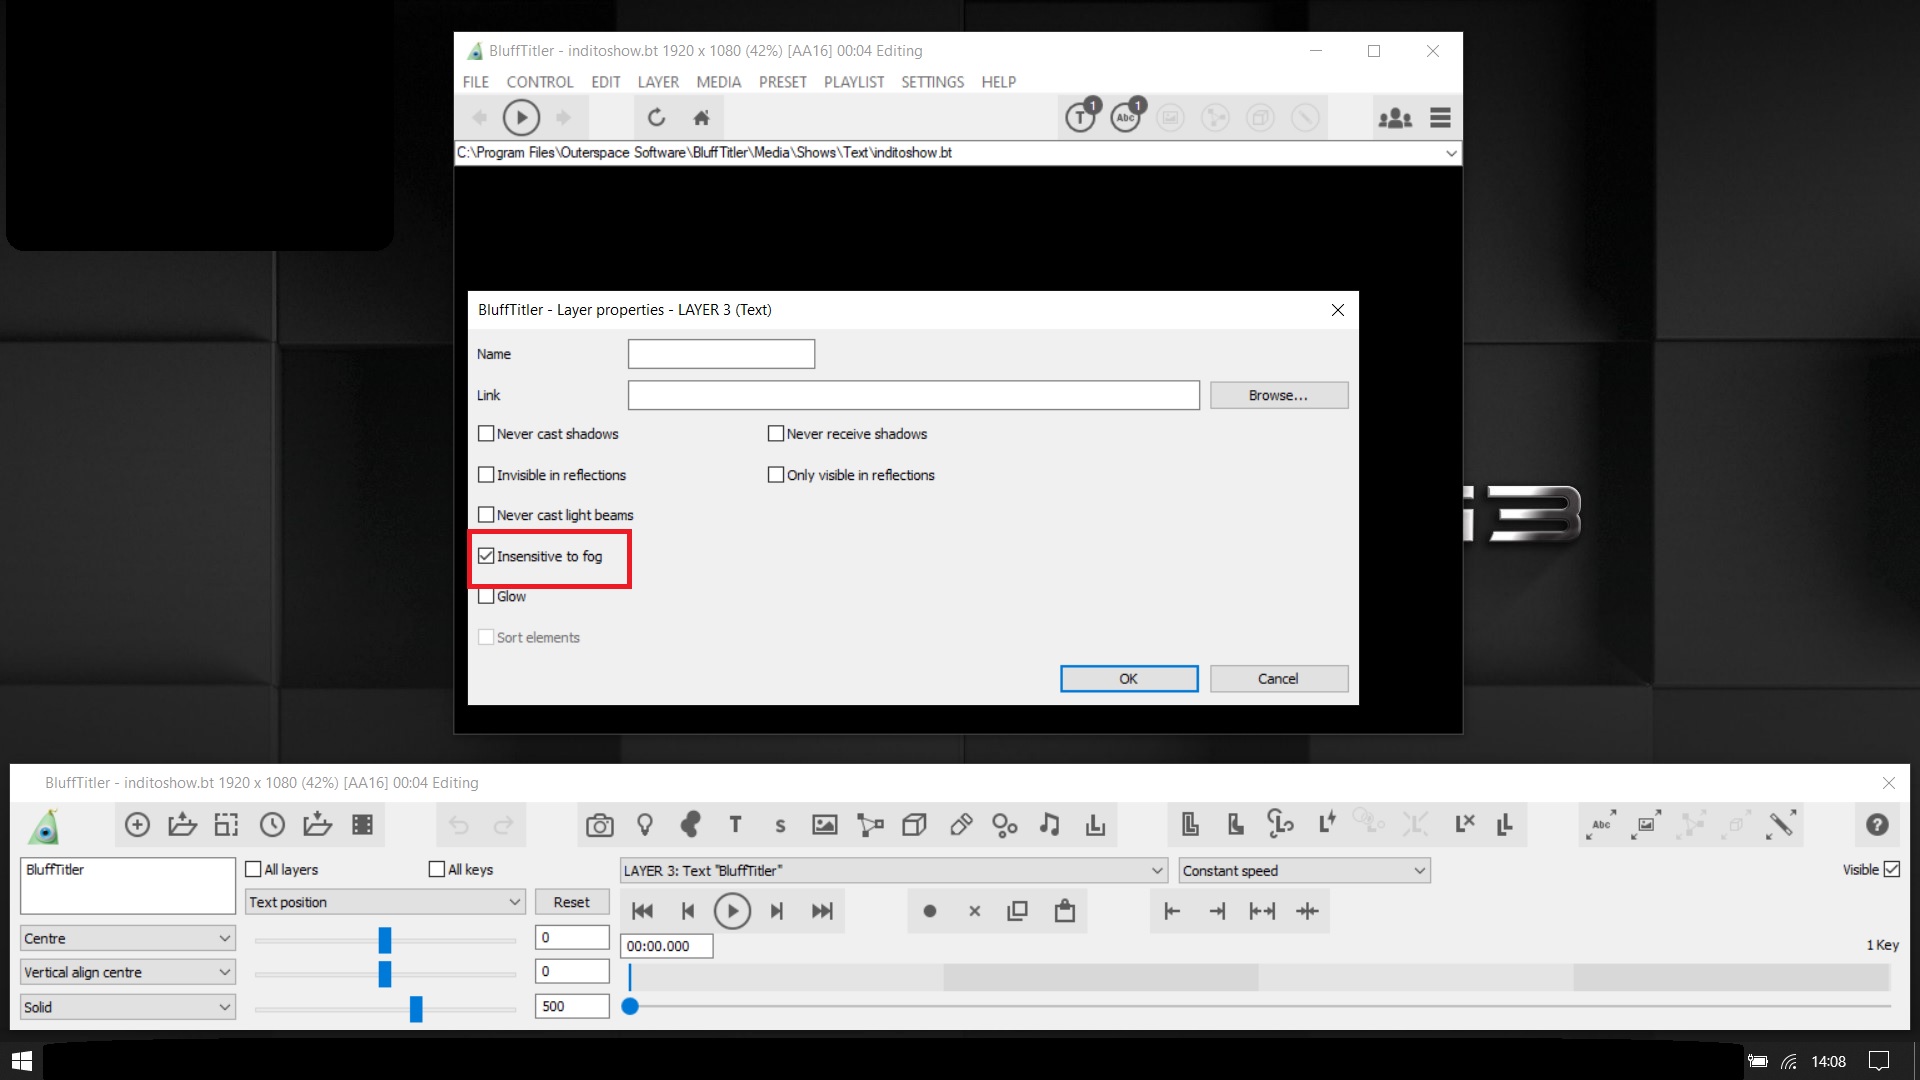The height and width of the screenshot is (1080, 1920).
Task: Open the community people icon
Action: pos(1395,118)
